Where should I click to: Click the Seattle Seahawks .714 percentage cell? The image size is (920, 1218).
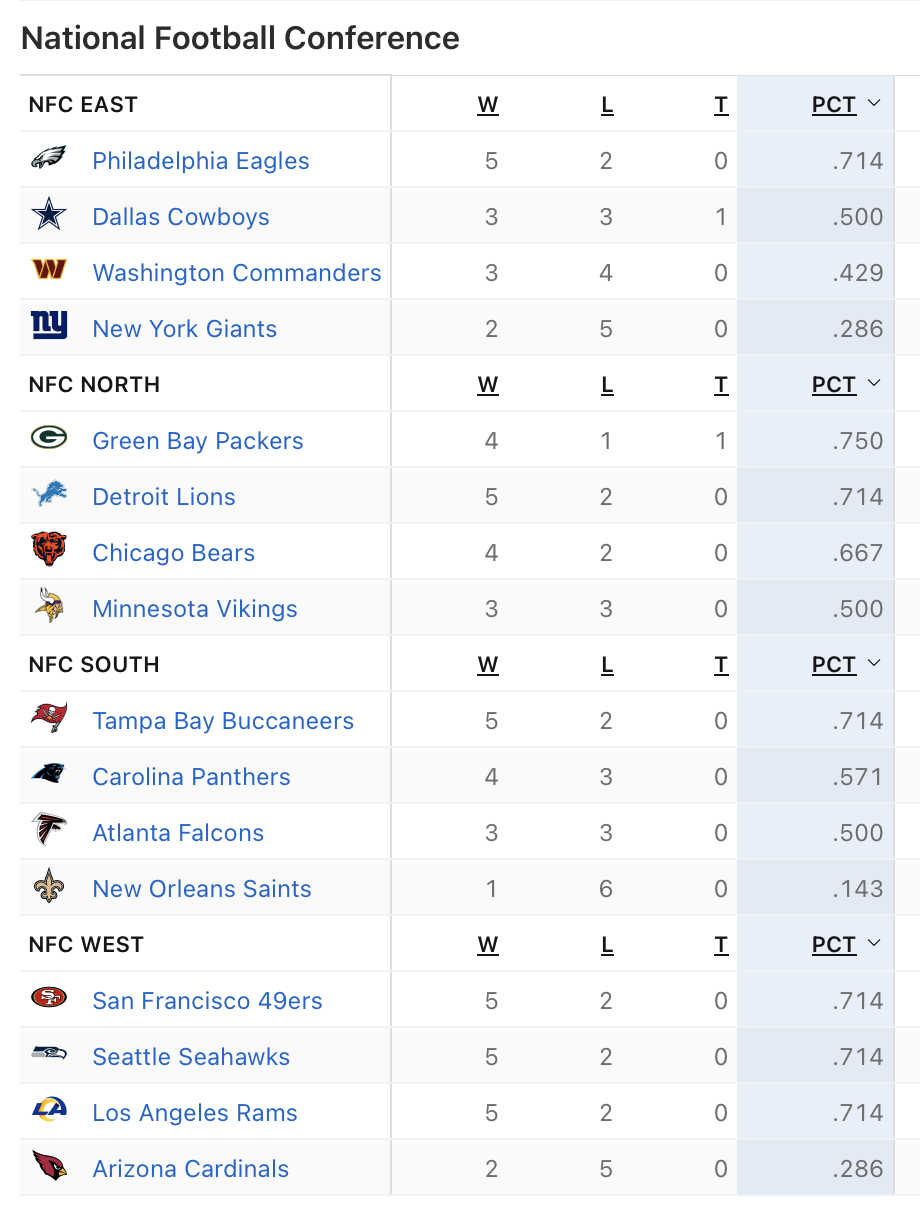(x=858, y=1057)
